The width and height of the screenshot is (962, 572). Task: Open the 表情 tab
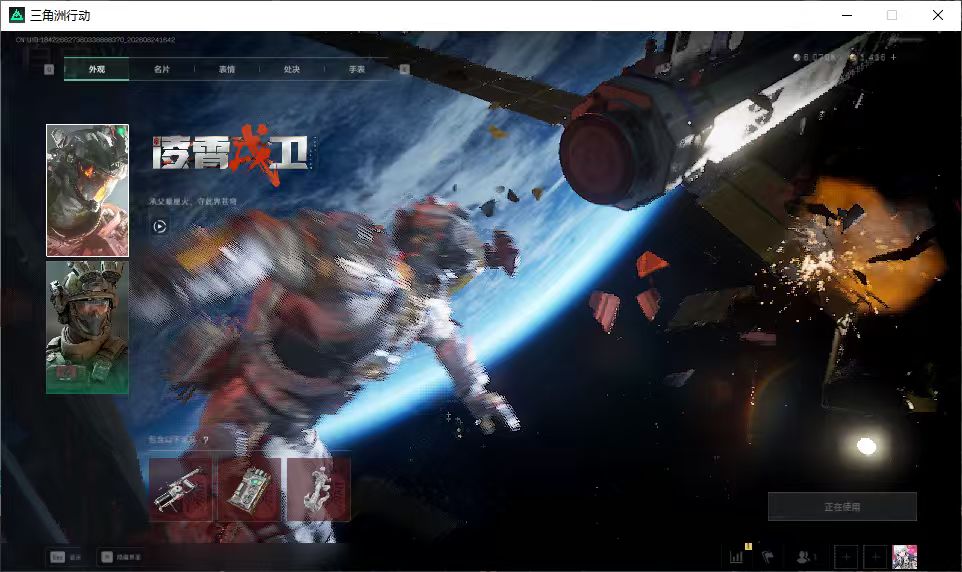226,69
